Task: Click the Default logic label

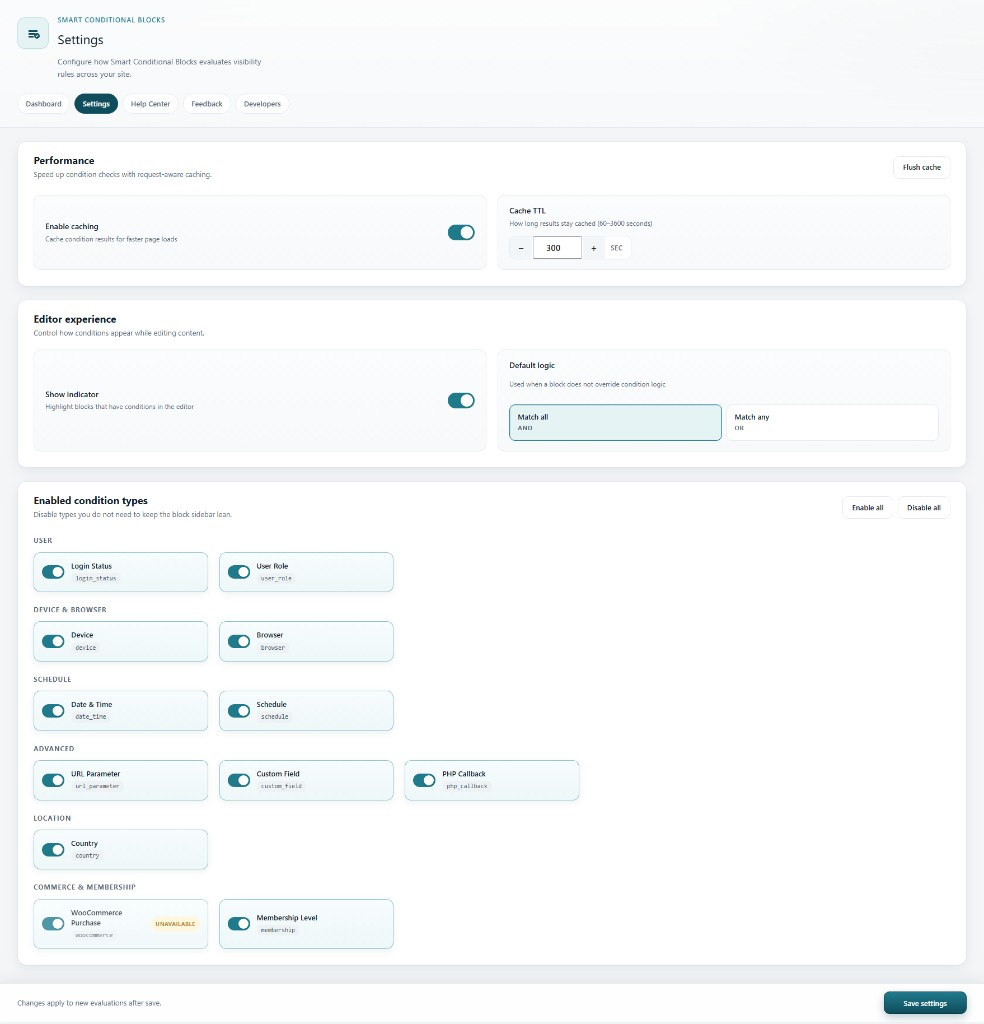Action: (x=532, y=365)
